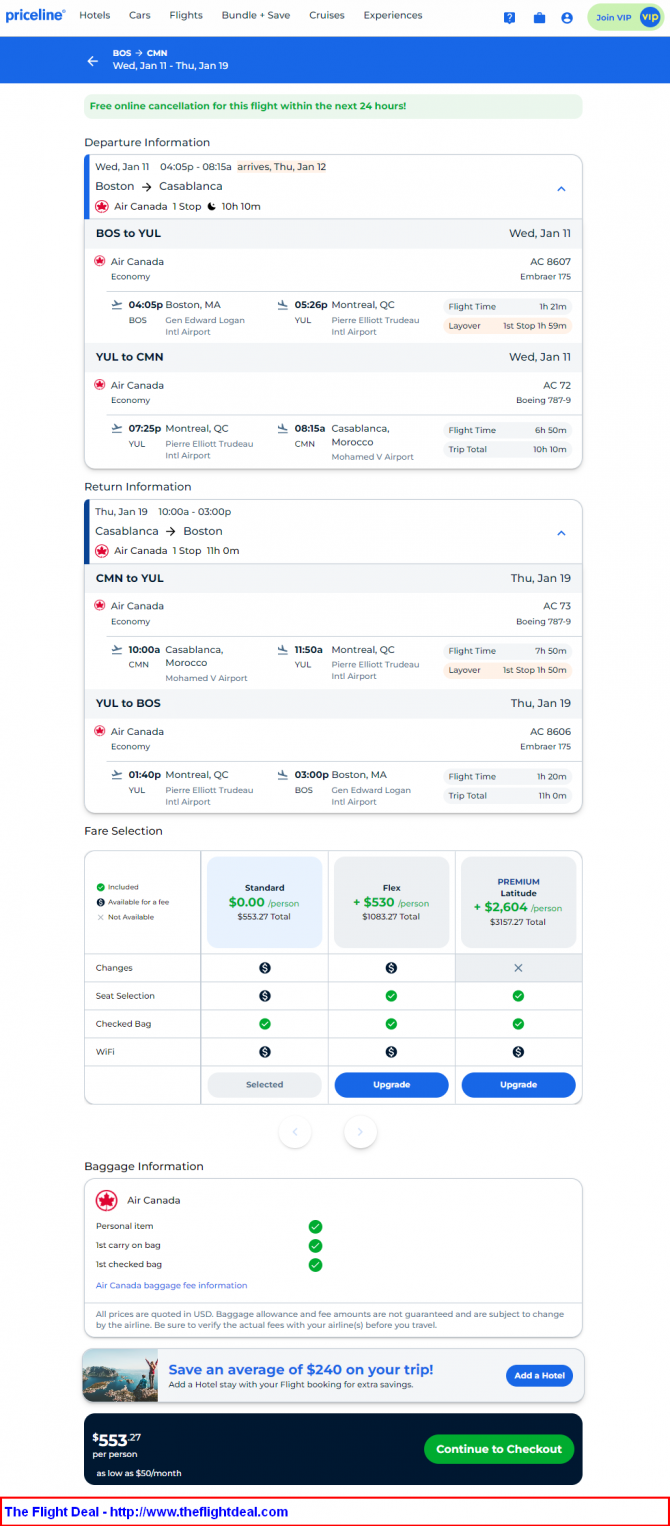The height and width of the screenshot is (1526, 670).
Task: Collapse Return Information chevron
Action: point(561,533)
